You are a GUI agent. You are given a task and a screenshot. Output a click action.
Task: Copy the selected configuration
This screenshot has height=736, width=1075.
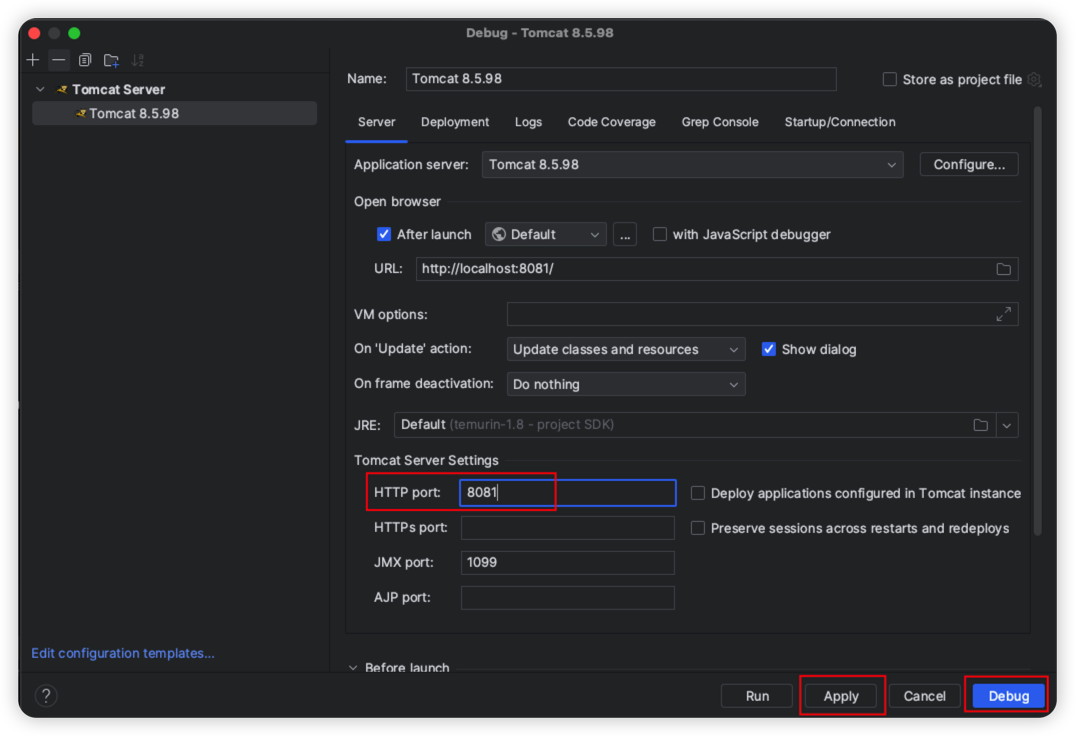click(85, 60)
